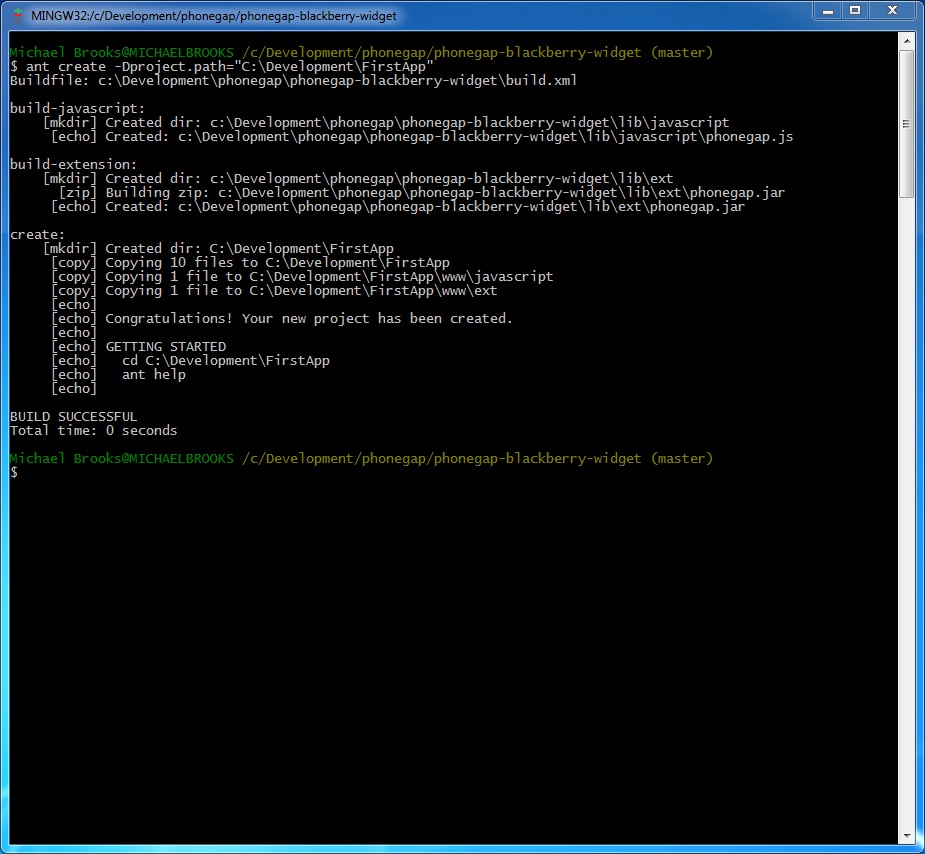Click the MINGW32 terminal icon in title bar
Screen dimensions: 925x854
click(x=18, y=15)
